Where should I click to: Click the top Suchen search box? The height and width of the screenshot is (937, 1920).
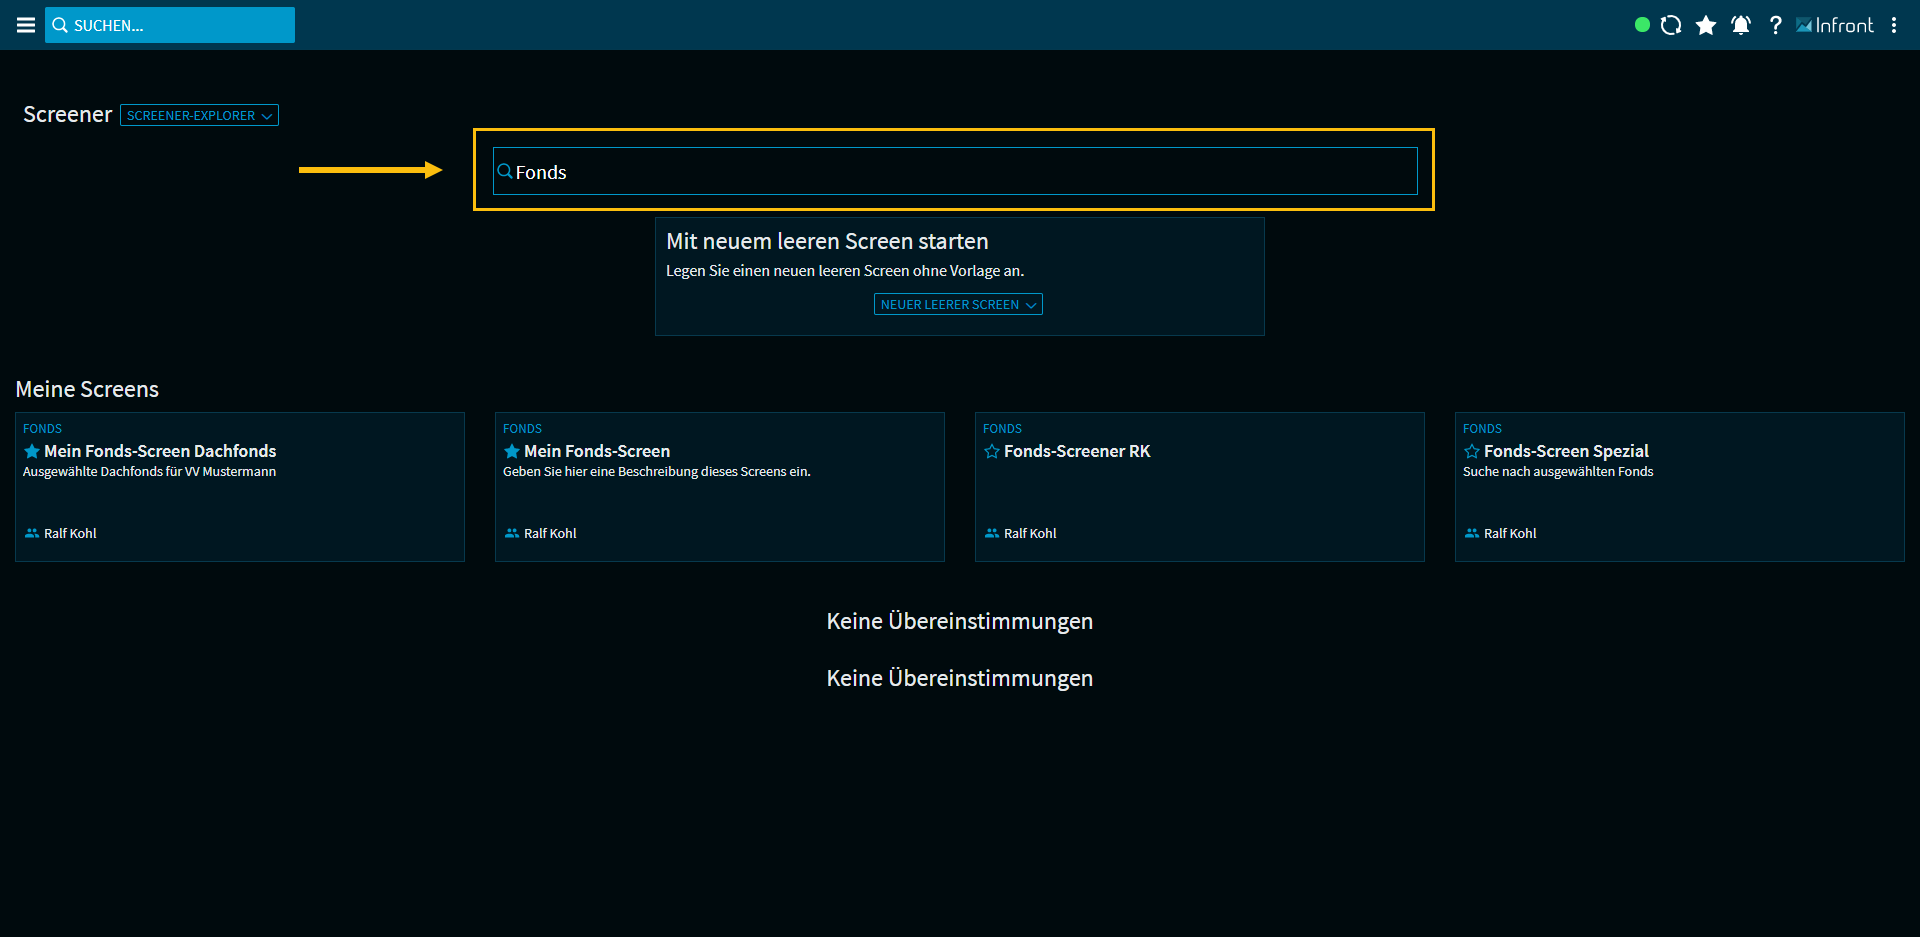pos(170,25)
